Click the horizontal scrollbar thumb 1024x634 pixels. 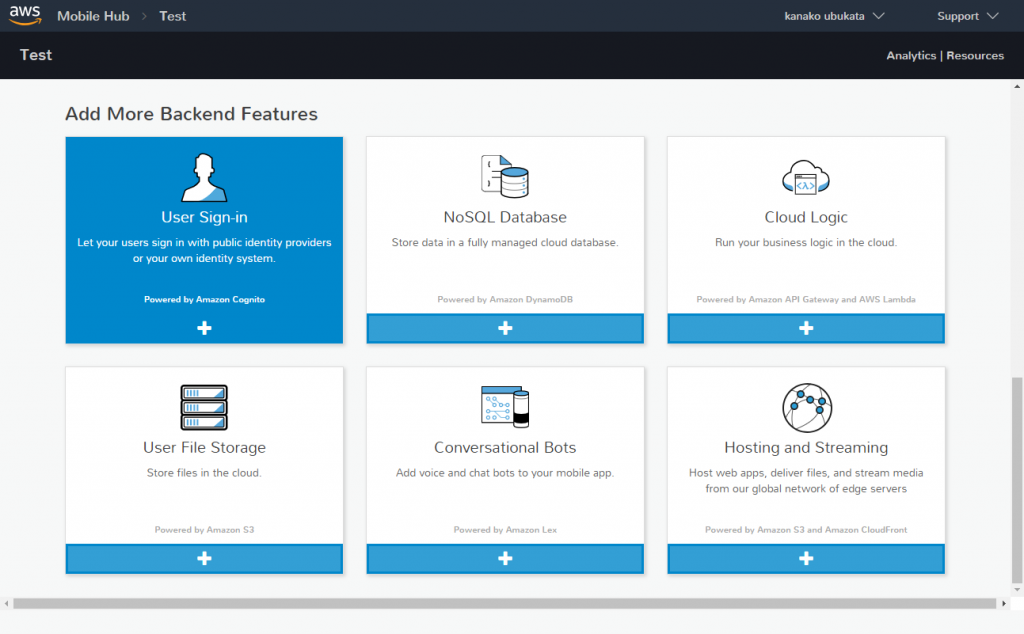[x=504, y=603]
